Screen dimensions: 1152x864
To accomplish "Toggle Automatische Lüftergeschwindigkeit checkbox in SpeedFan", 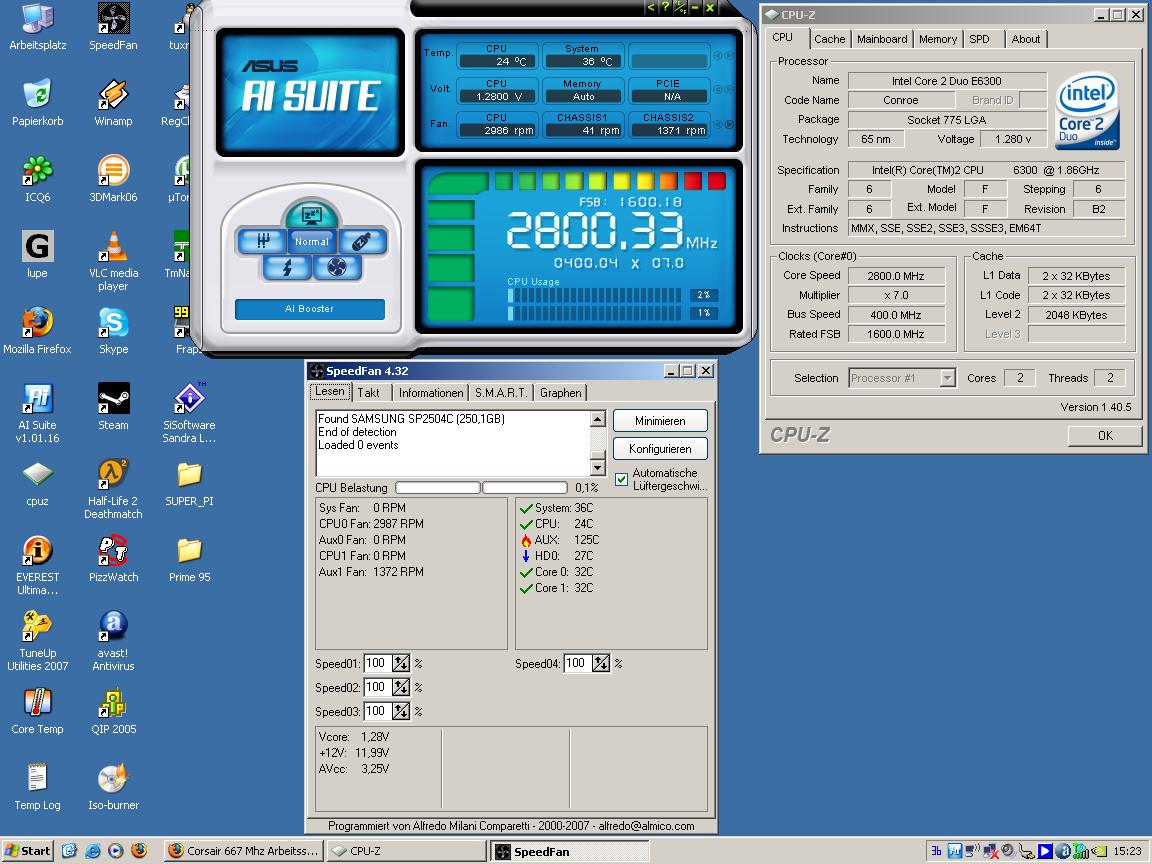I will click(622, 479).
